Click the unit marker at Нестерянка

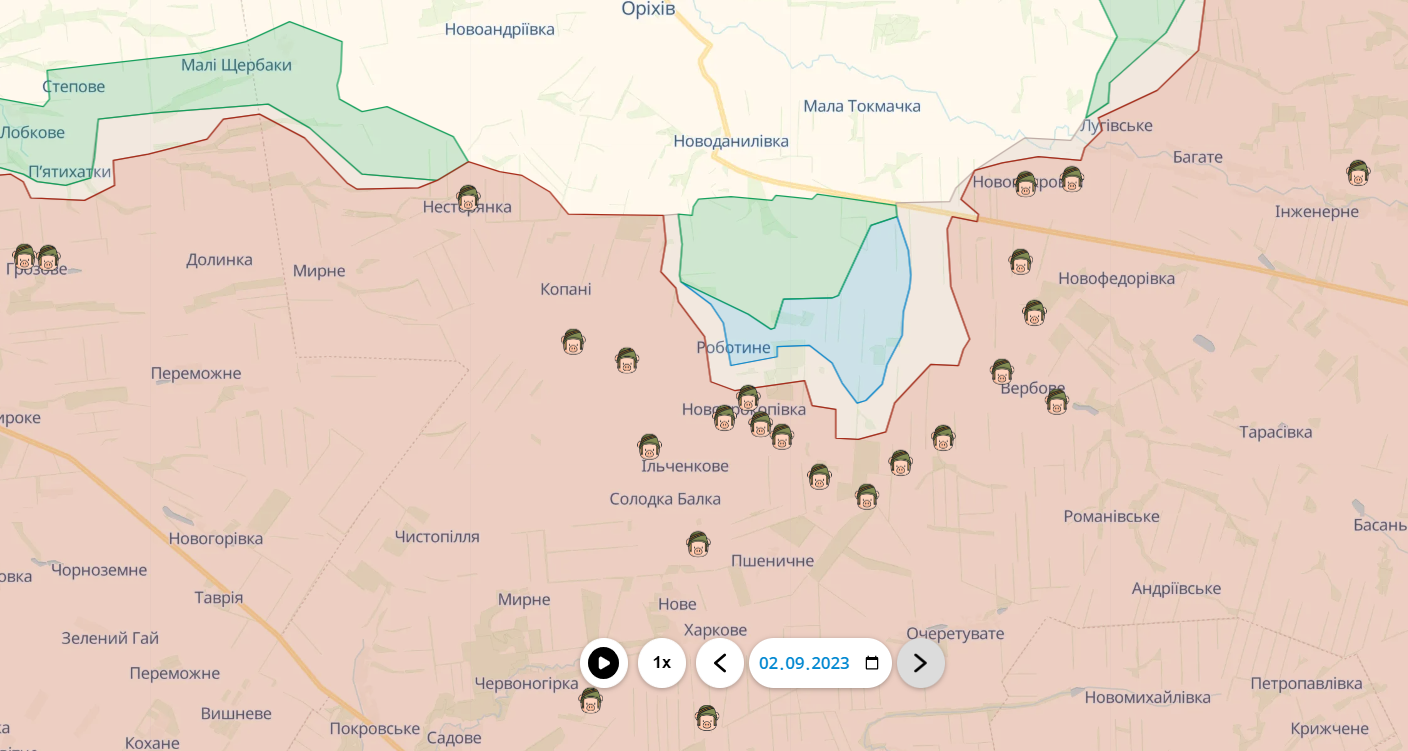(x=468, y=198)
